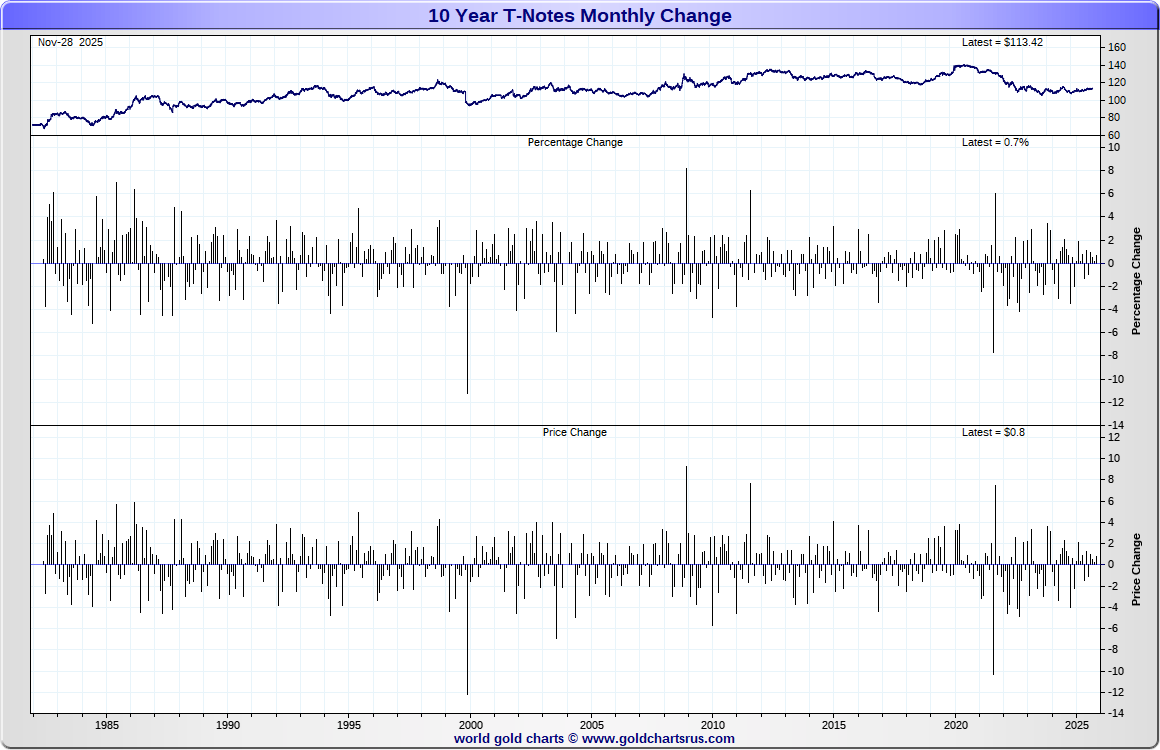Click the deep negative price bar near 2021

click(994, 619)
